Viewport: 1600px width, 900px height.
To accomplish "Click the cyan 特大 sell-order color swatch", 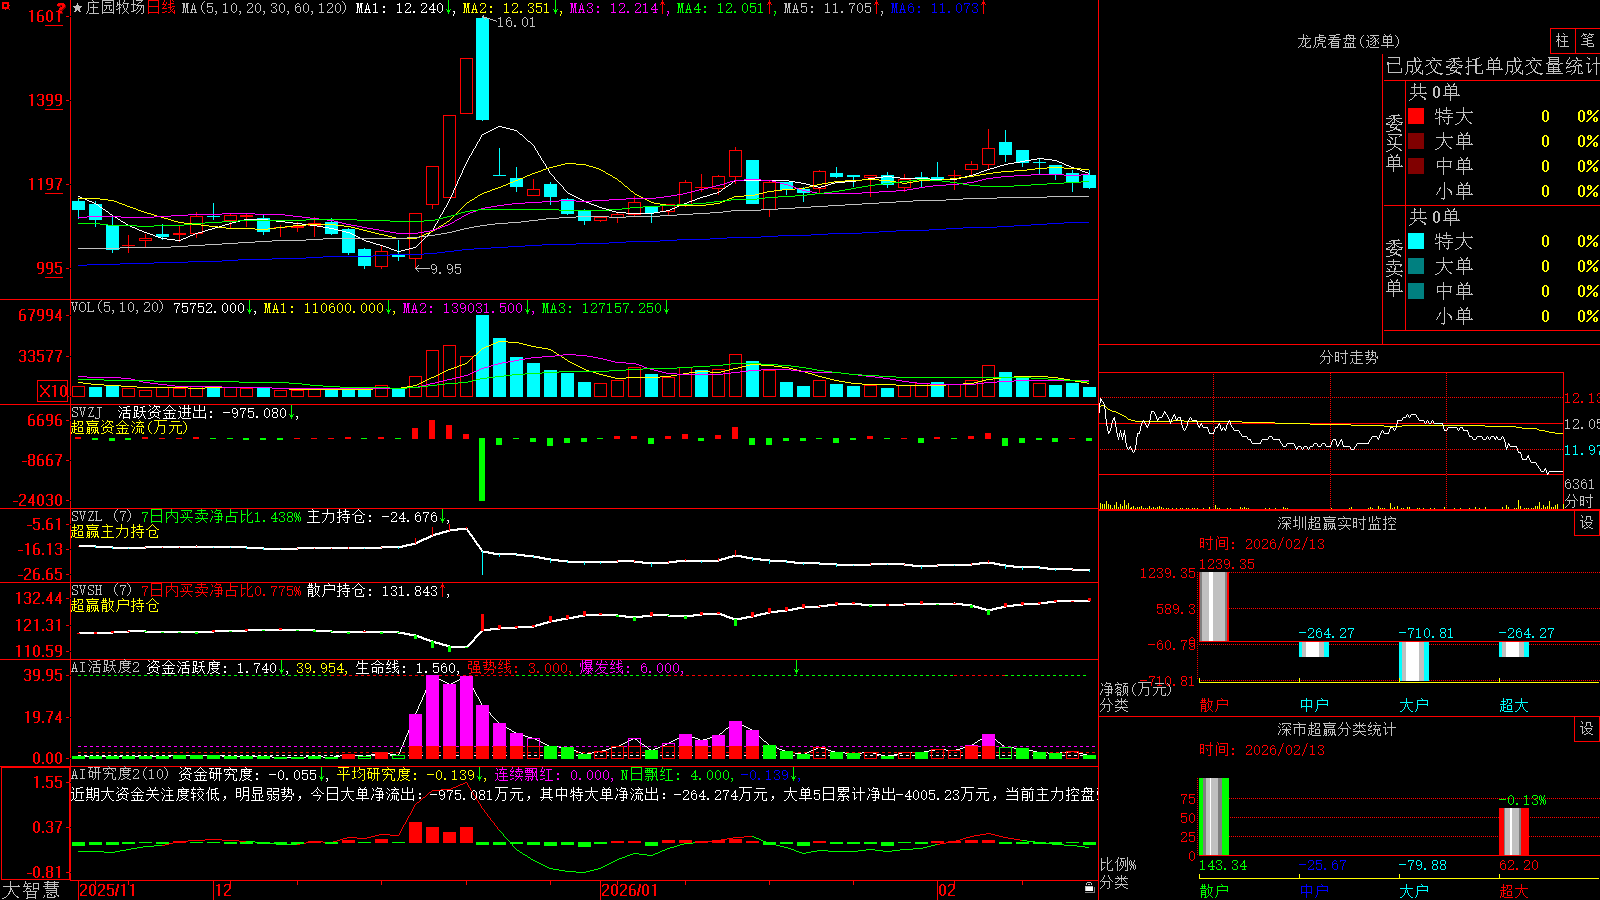I will click(x=1416, y=241).
